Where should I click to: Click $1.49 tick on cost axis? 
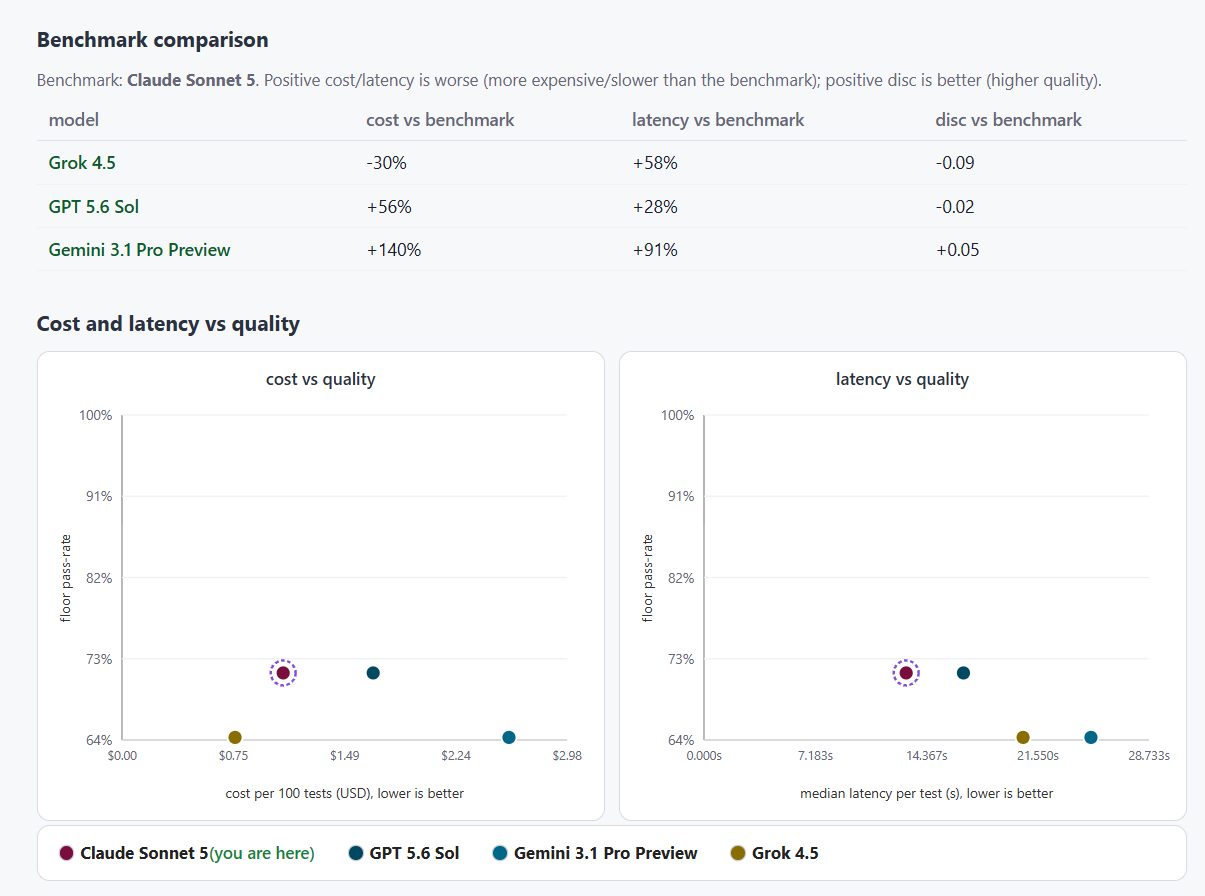pyautogui.click(x=345, y=756)
